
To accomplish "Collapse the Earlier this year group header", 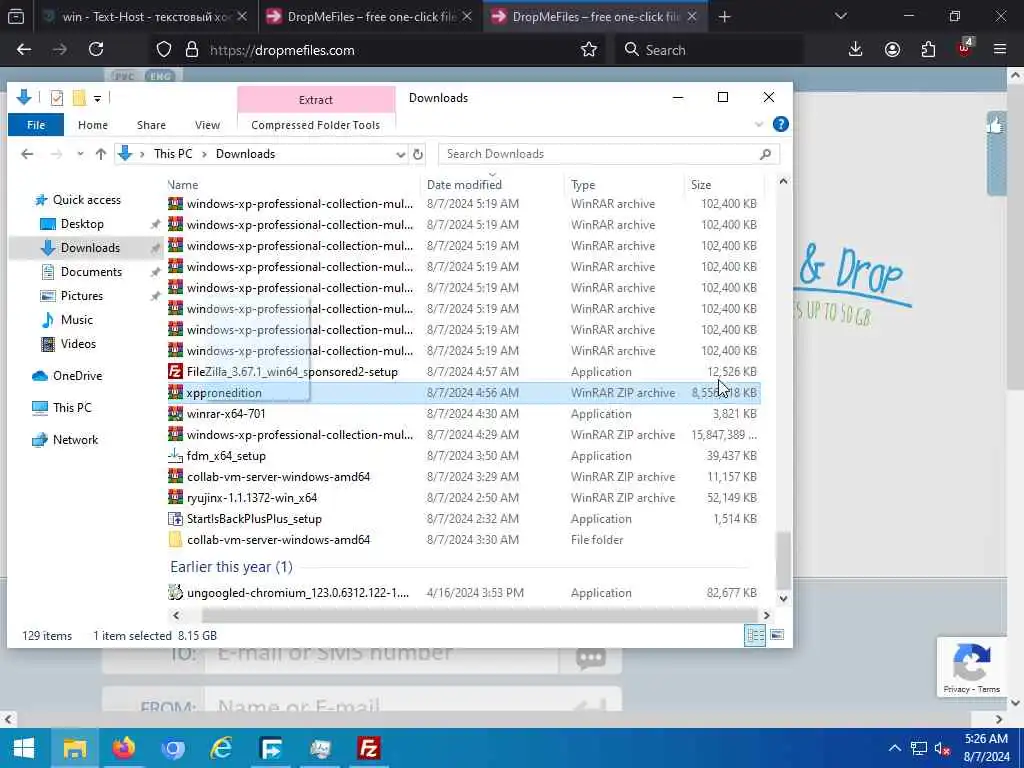I will [231, 567].
